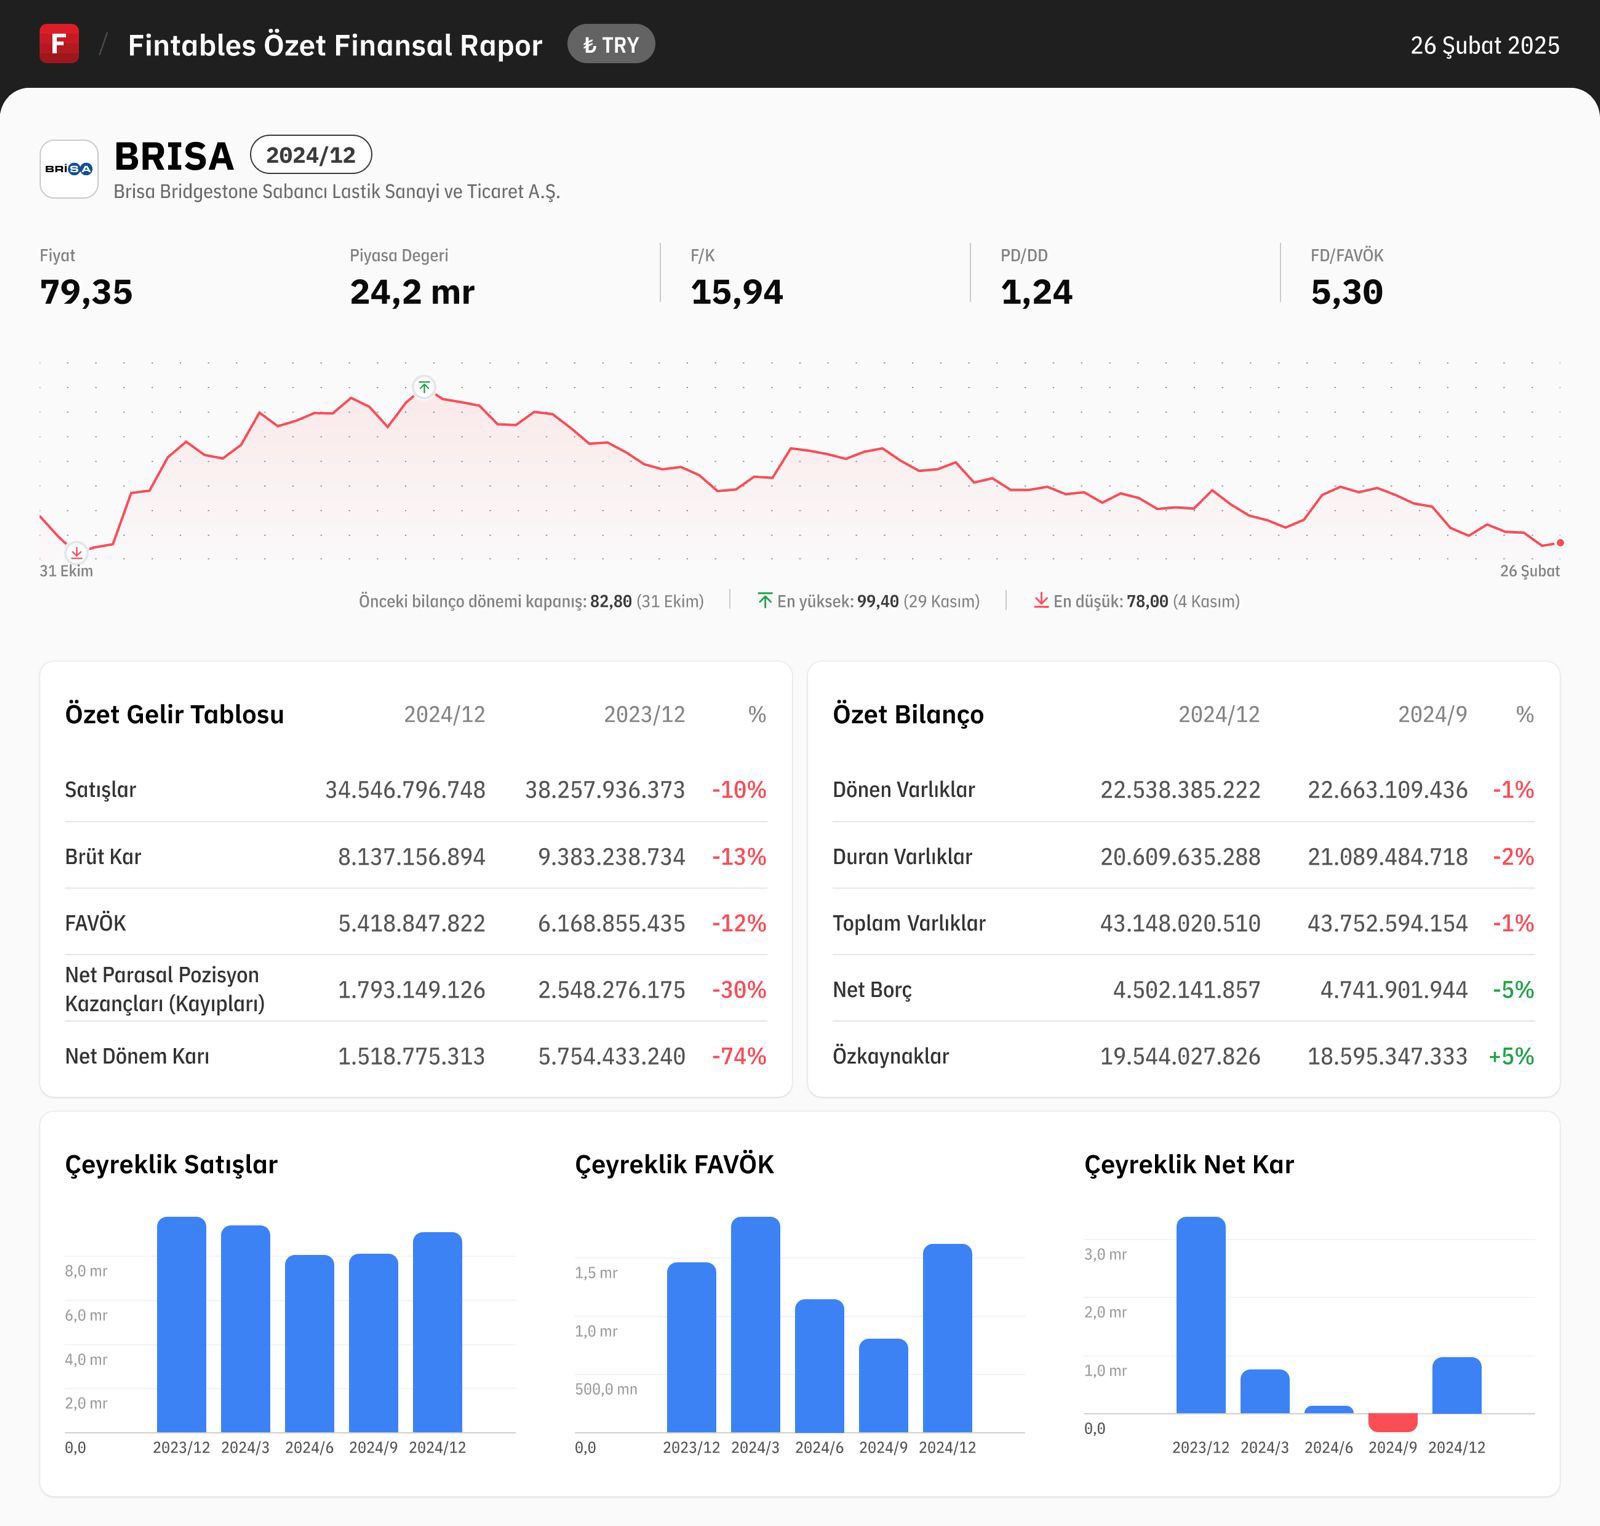Image resolution: width=1600 pixels, height=1526 pixels.
Task: Click the Çeyreklik FAVÖK chart title
Action: 674,1164
